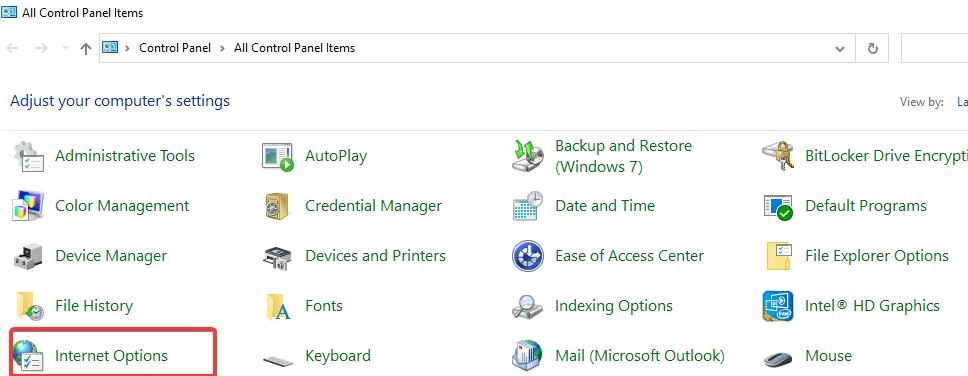The height and width of the screenshot is (376, 968).
Task: Open Backup and Restore (Windows 7) link
Action: (x=624, y=156)
